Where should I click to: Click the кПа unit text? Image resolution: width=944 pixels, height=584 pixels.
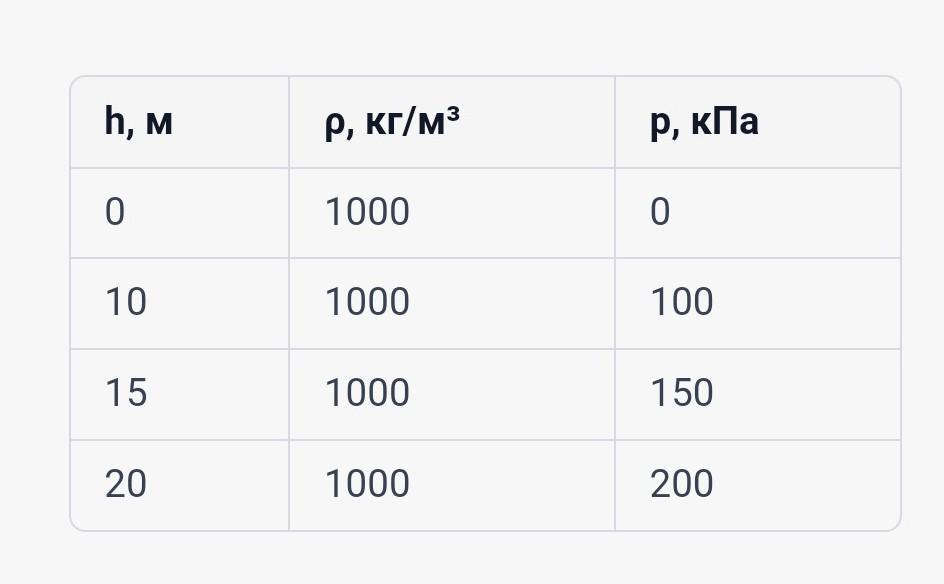pyautogui.click(x=725, y=122)
